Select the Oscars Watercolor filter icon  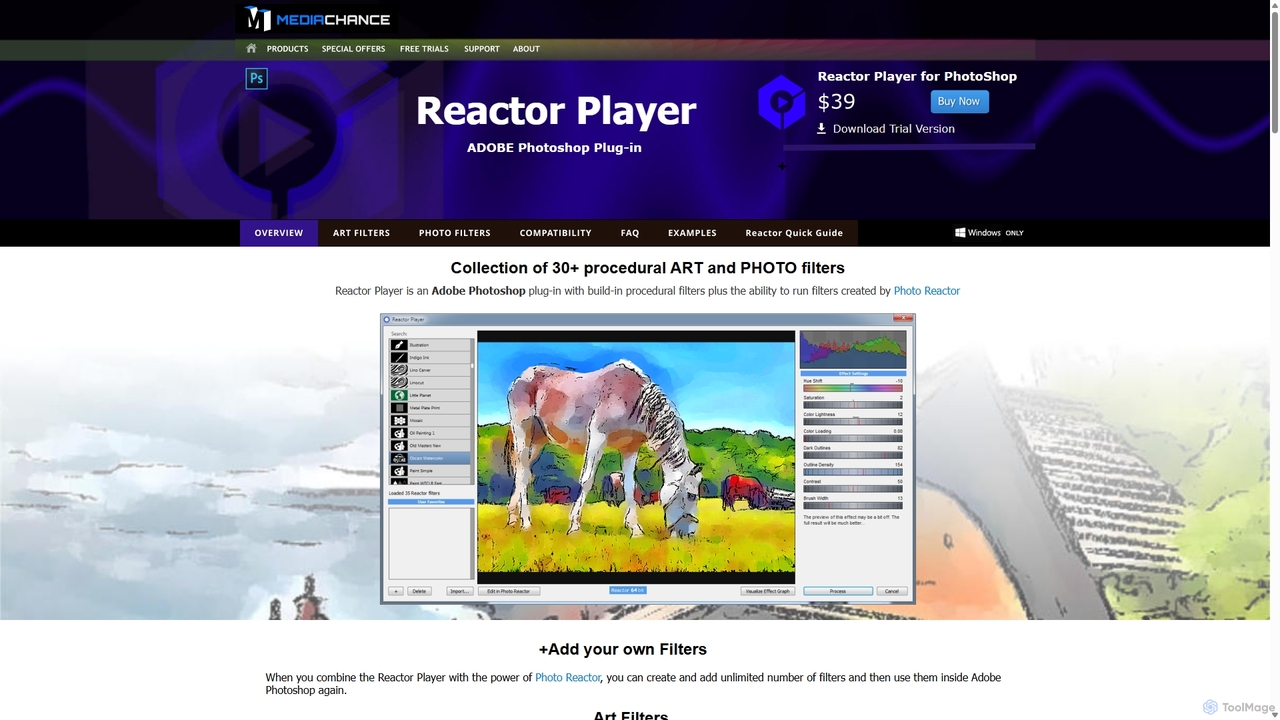pos(399,458)
